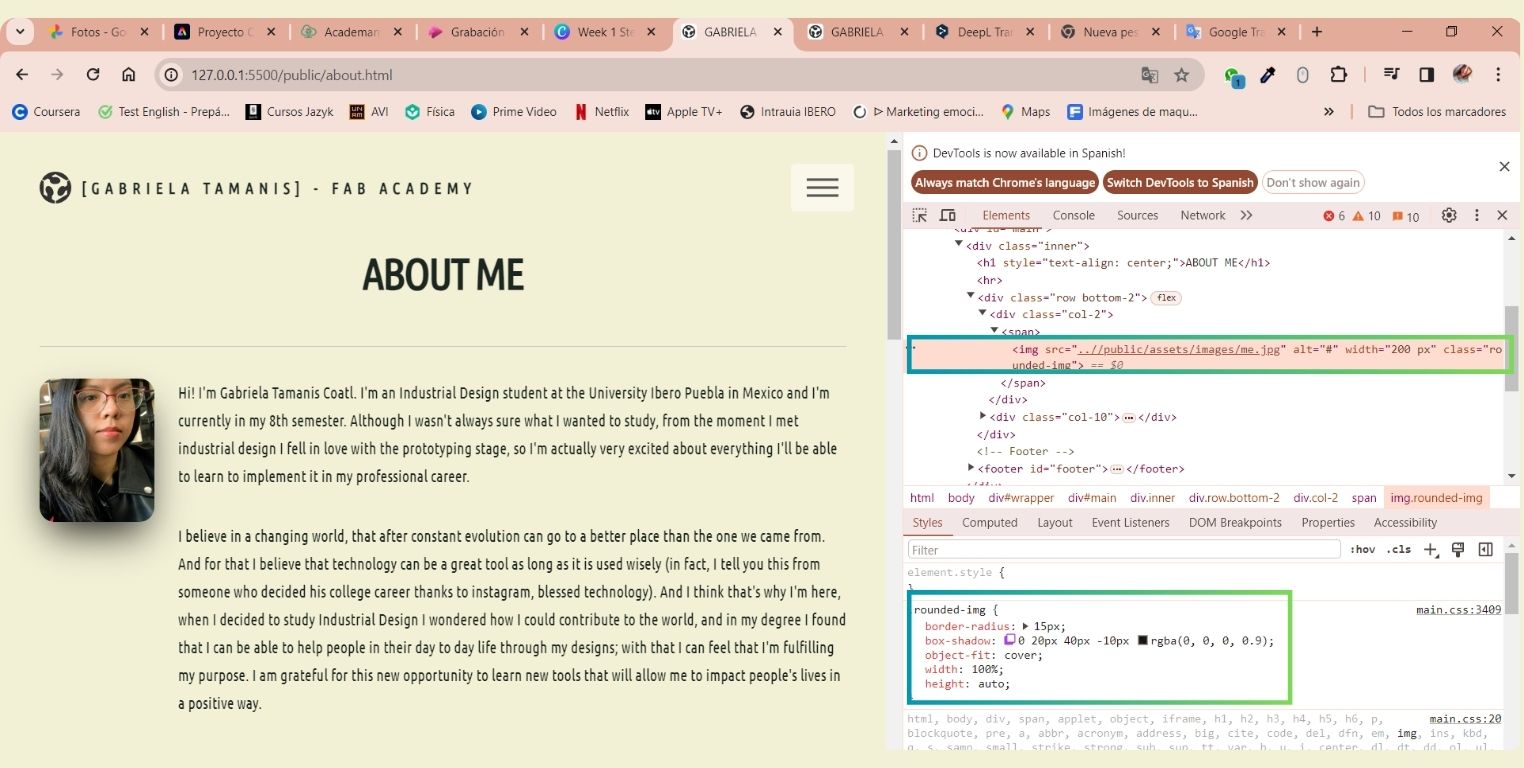Open the Coursera bookmark
Viewport: 1524px width, 768px height.
pos(46,112)
